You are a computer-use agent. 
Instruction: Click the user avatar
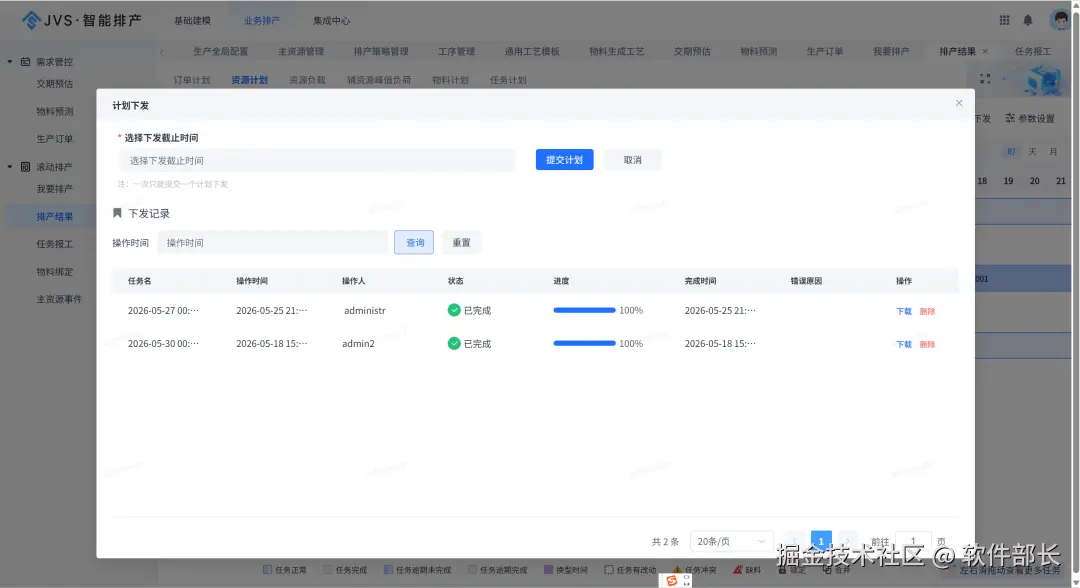[1060, 20]
